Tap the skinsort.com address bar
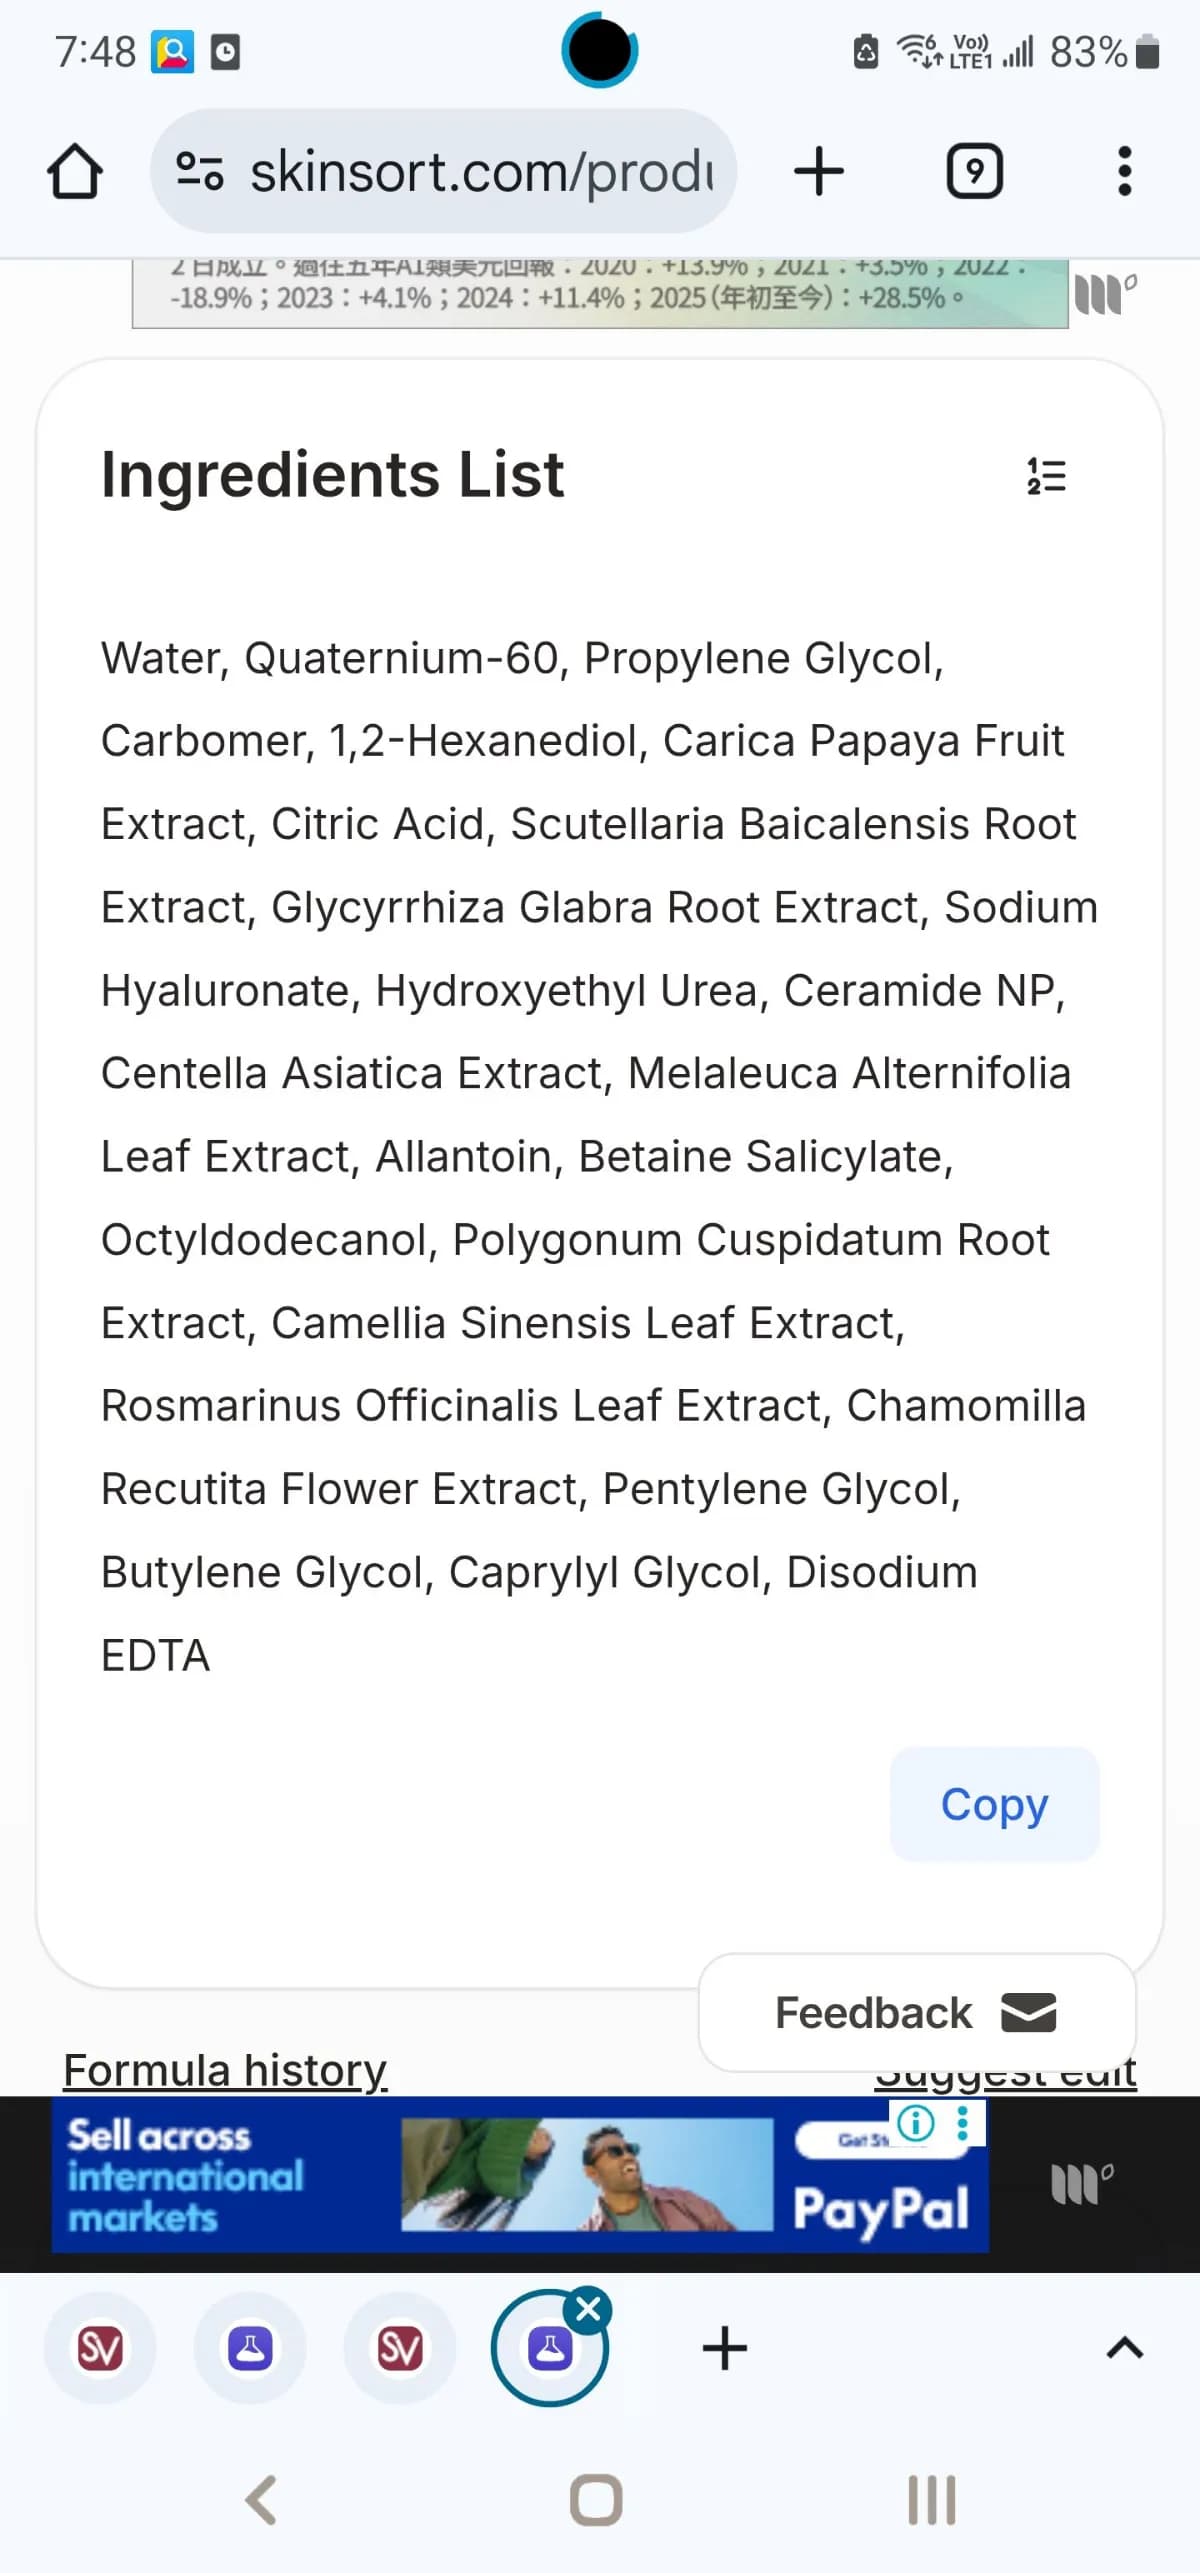Viewport: 1200px width, 2573px height. click(480, 171)
